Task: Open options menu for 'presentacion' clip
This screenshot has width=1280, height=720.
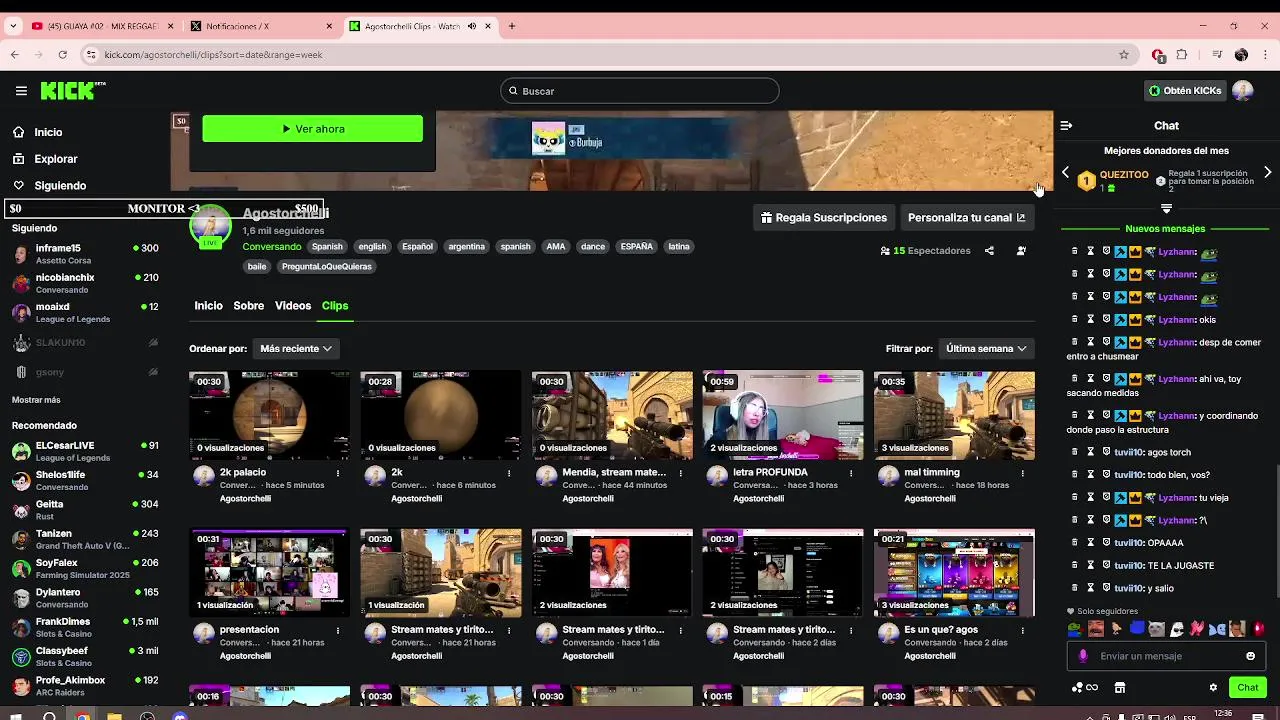Action: (338, 630)
